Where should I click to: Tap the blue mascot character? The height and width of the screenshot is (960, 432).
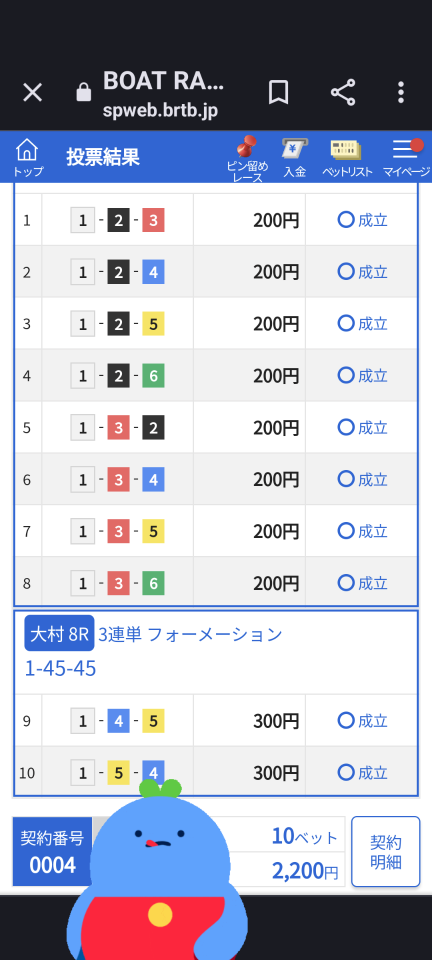[157, 869]
